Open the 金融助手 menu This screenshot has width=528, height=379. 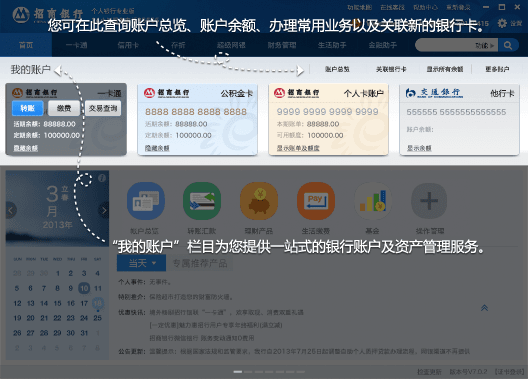tap(383, 45)
